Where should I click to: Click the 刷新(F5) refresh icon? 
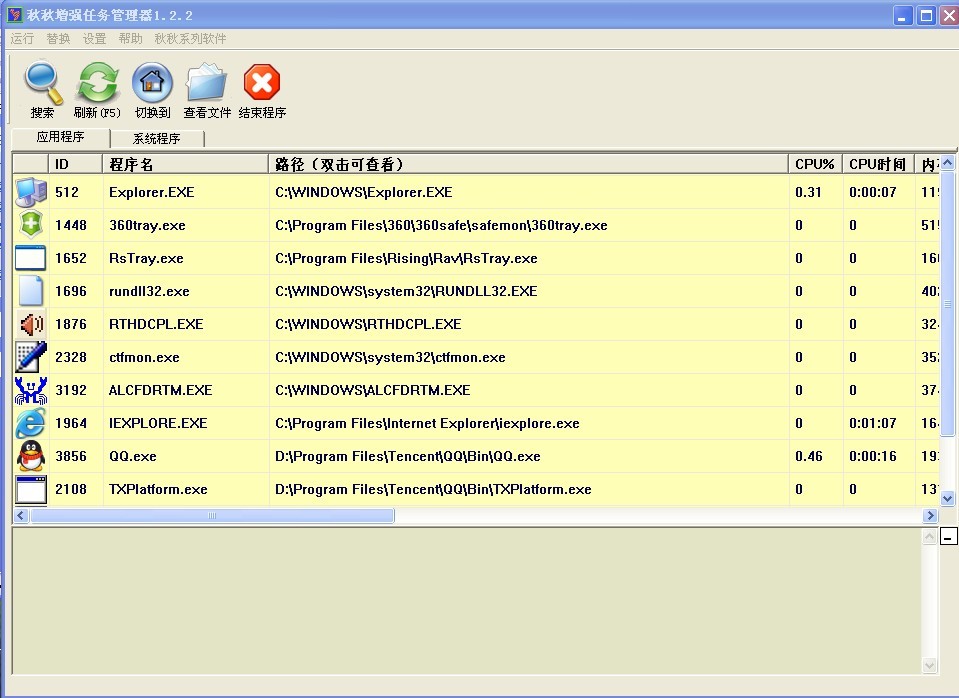96,82
